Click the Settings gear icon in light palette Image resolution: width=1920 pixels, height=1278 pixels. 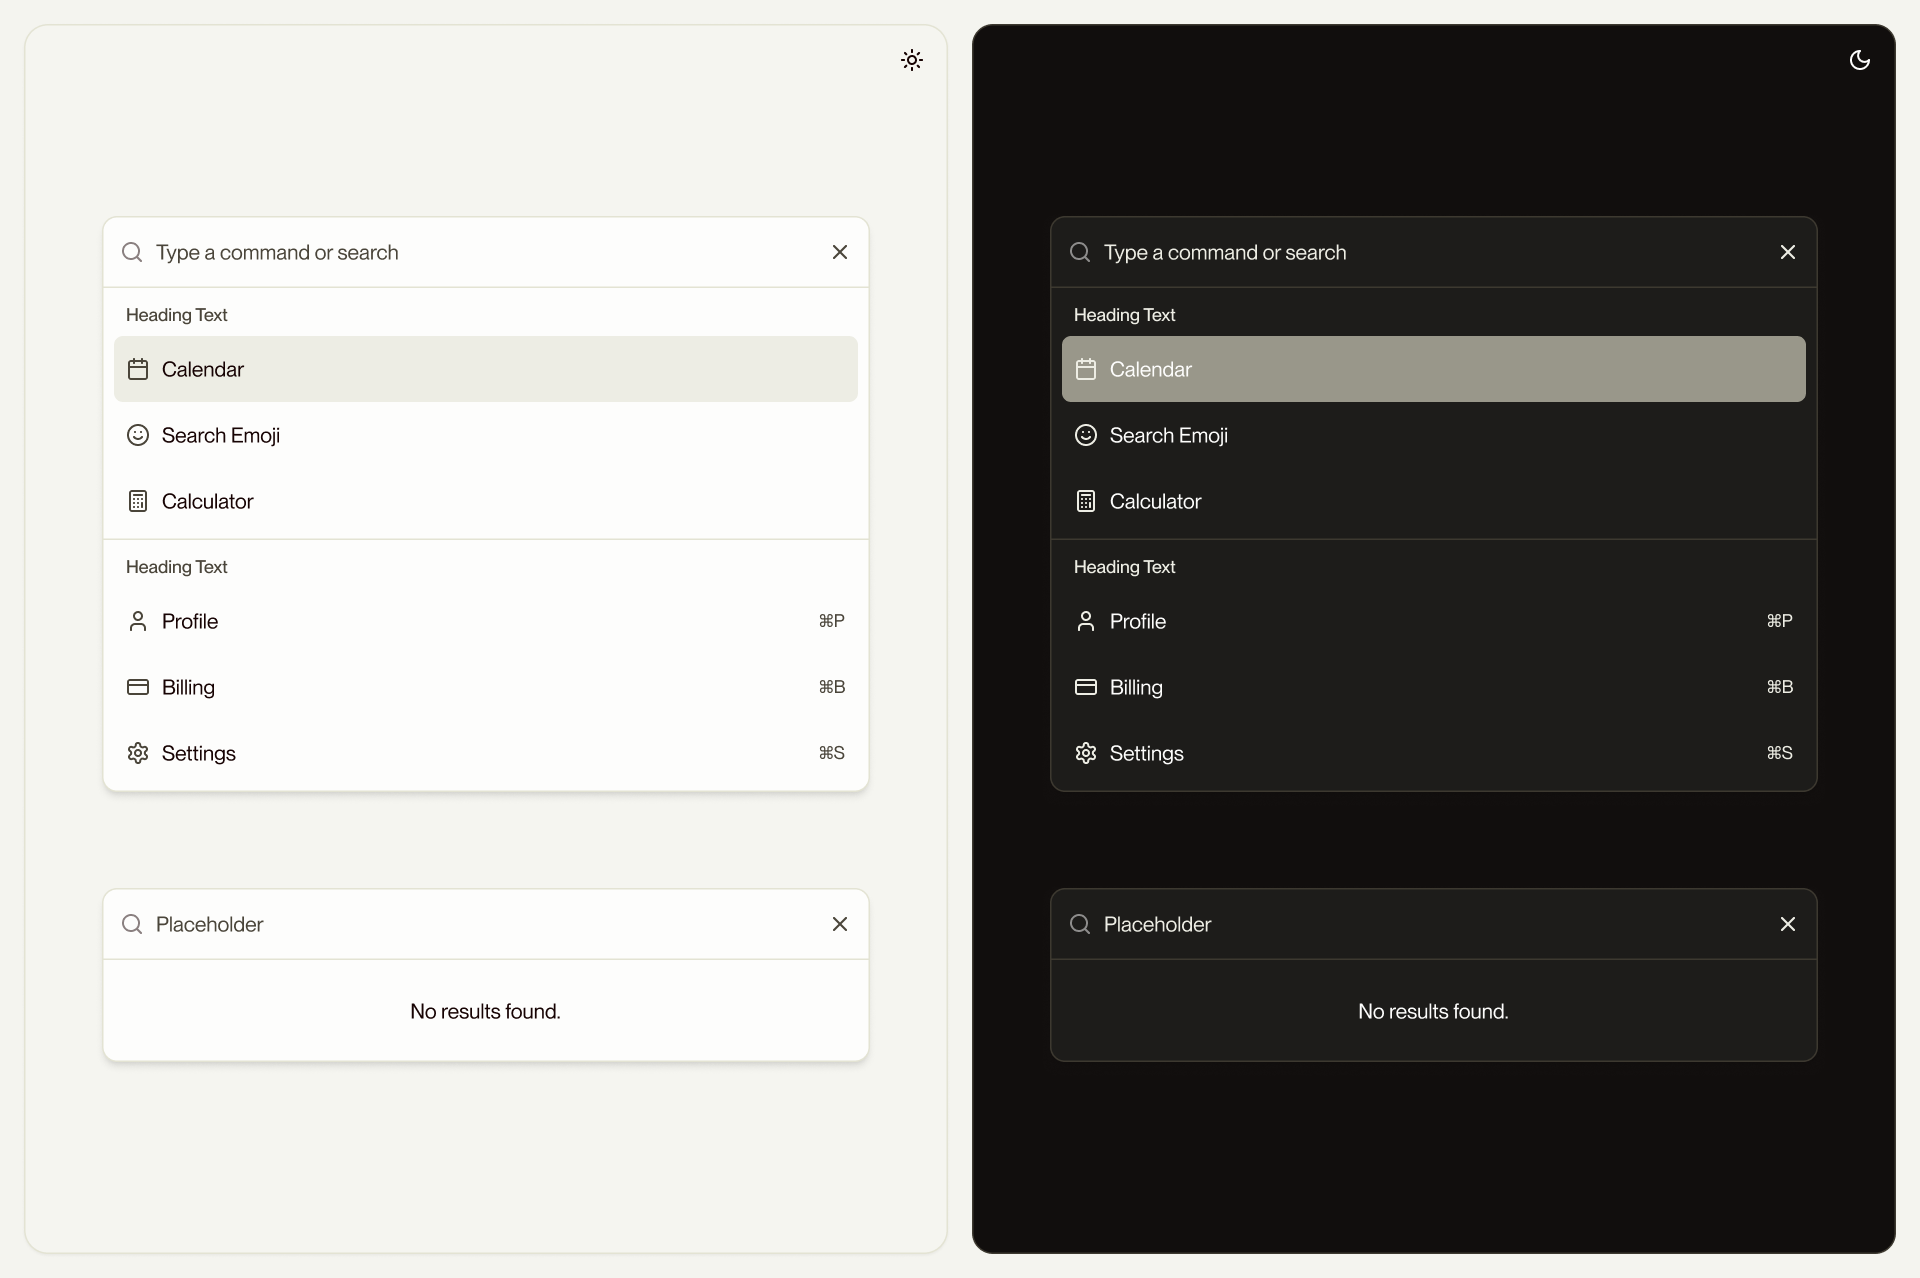pyautogui.click(x=138, y=753)
